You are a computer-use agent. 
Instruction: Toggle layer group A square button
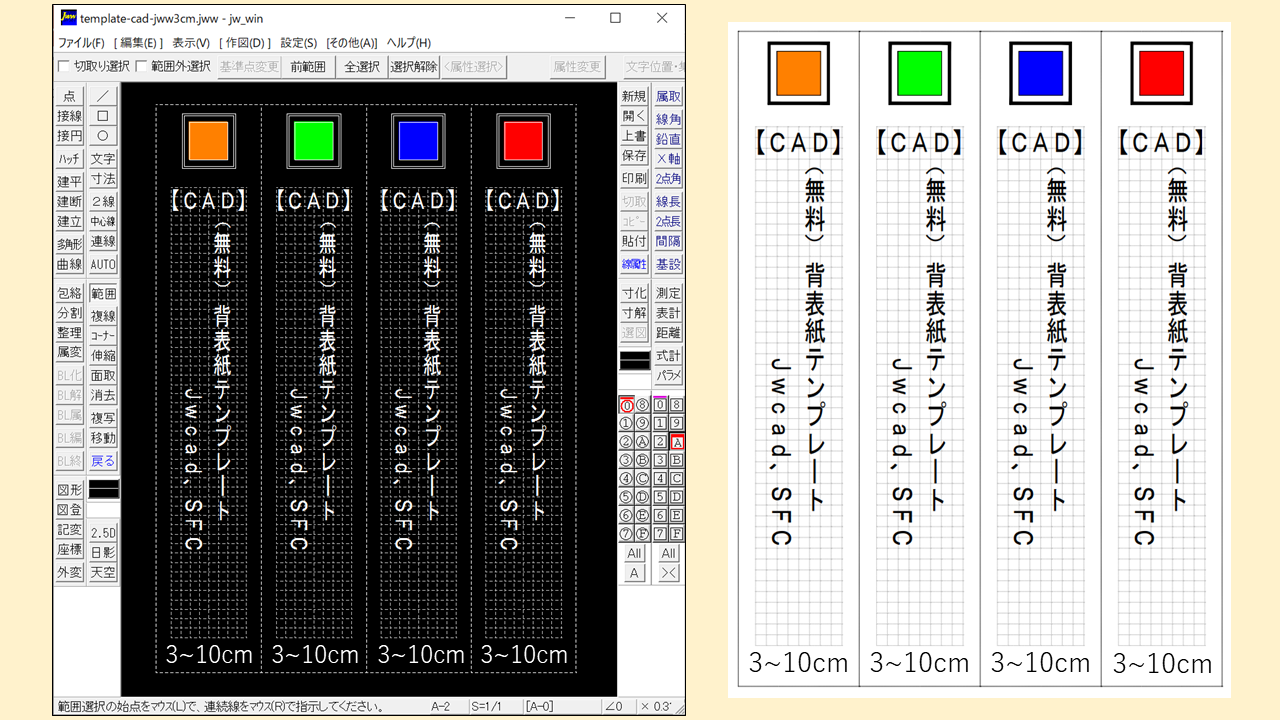click(677, 441)
